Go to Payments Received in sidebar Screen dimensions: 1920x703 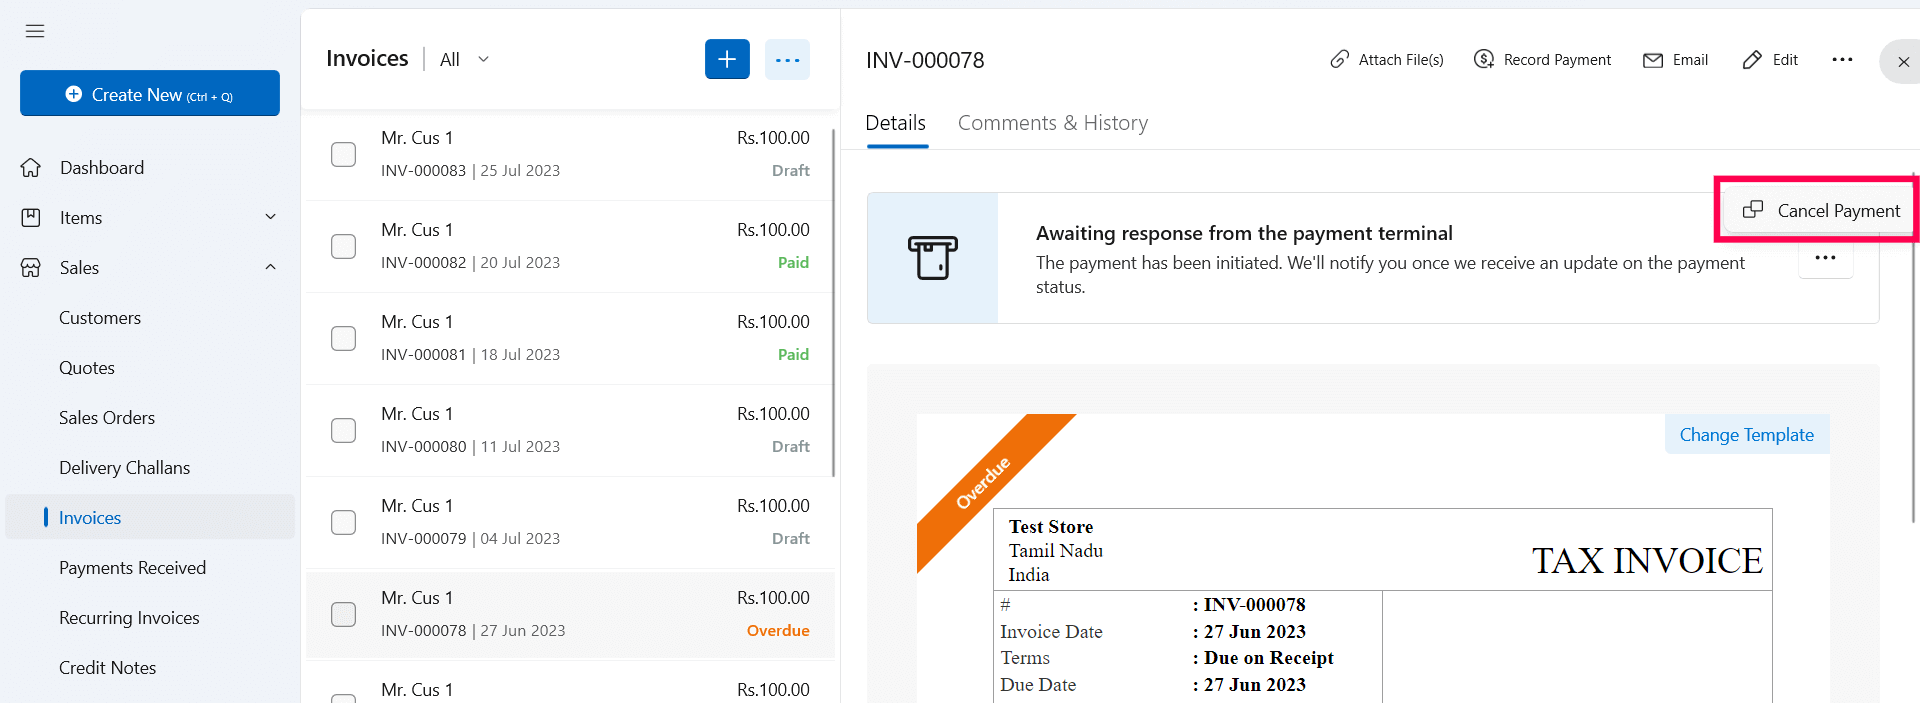[132, 568]
